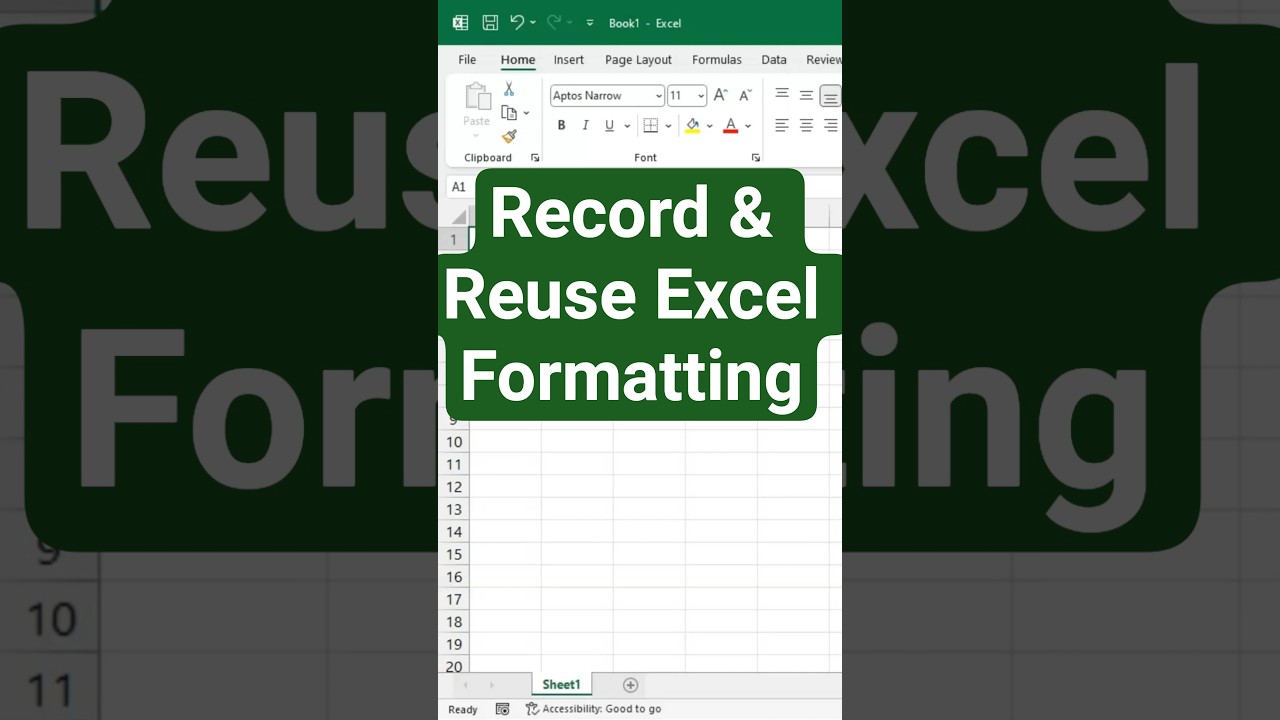Click the Save icon in title bar

click(490, 22)
